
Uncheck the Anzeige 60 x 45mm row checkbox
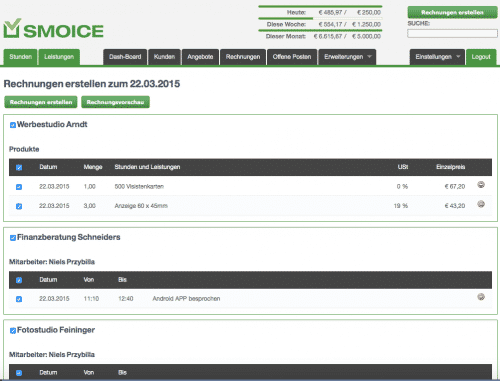pyautogui.click(x=19, y=206)
